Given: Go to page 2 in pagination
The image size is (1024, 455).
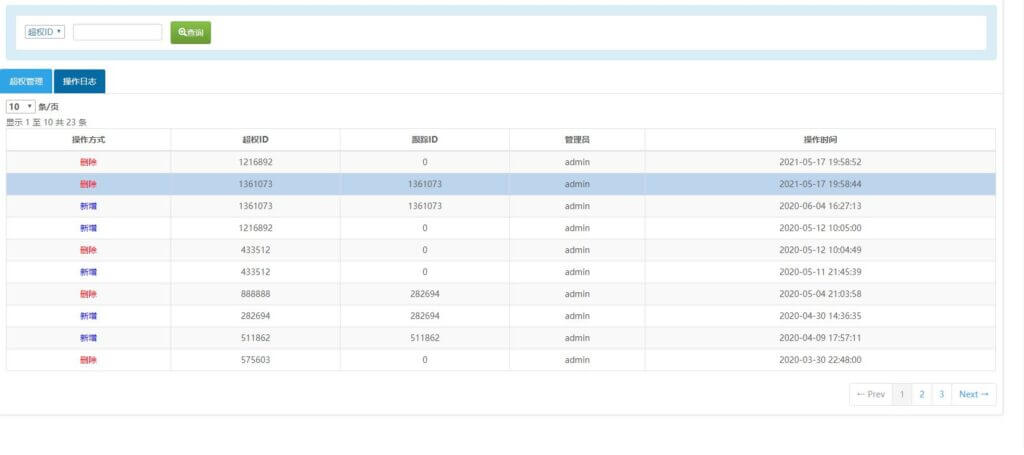Looking at the screenshot, I should pyautogui.click(x=921, y=394).
